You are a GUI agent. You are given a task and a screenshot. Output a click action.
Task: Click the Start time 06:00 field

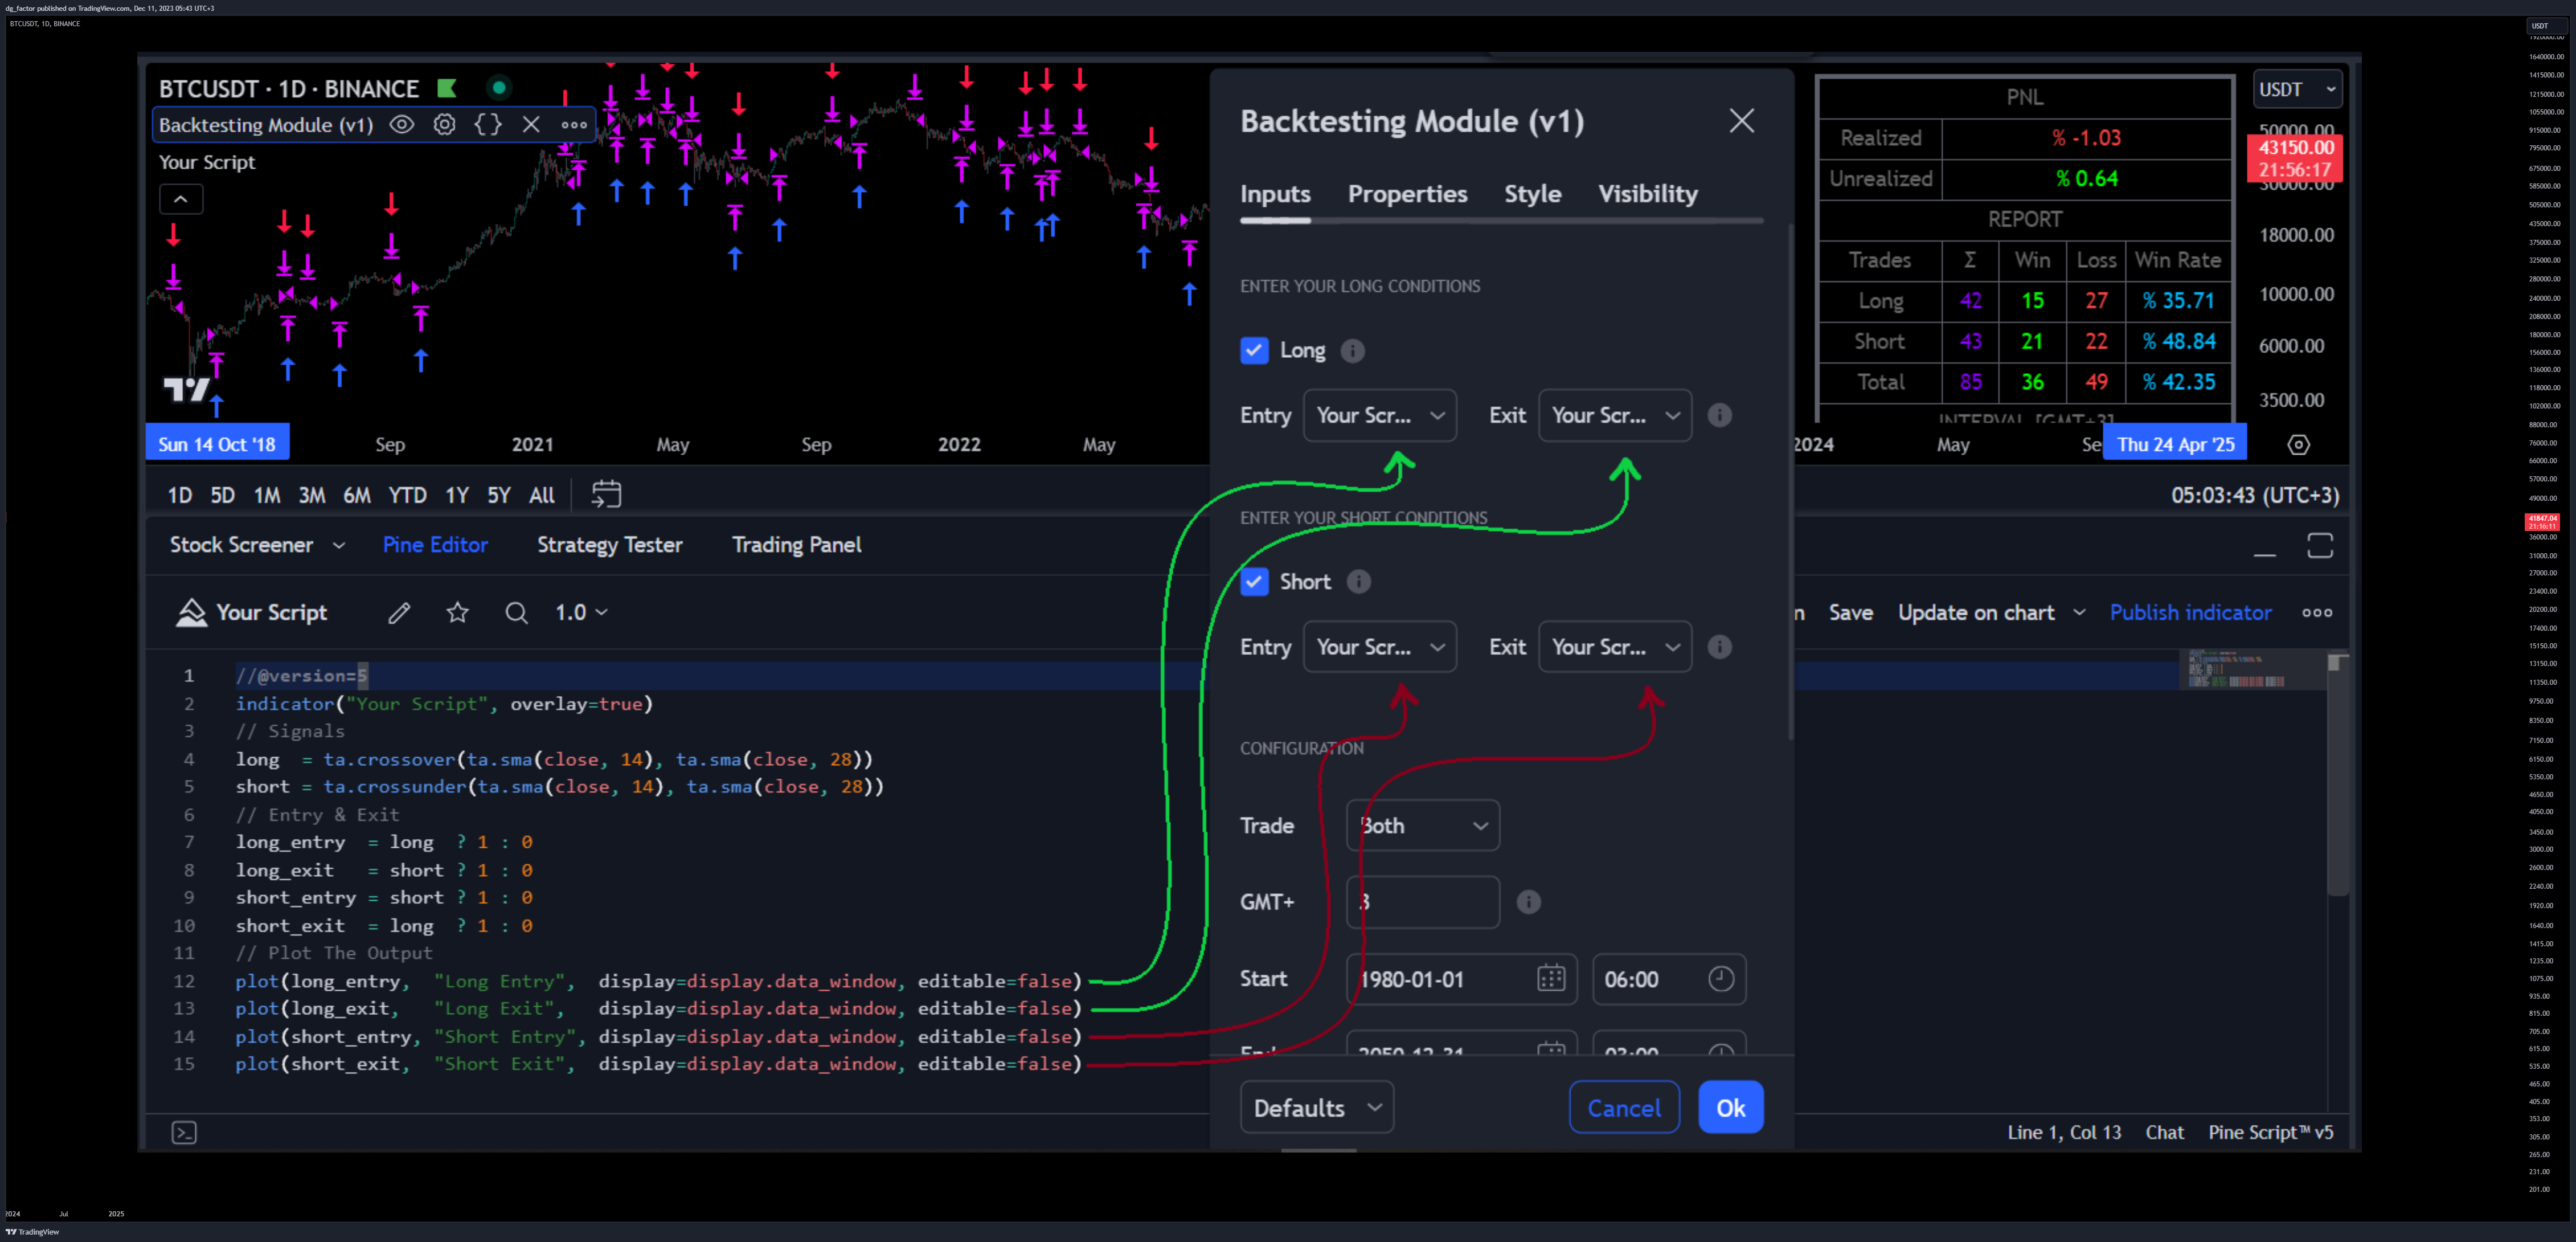1669,979
